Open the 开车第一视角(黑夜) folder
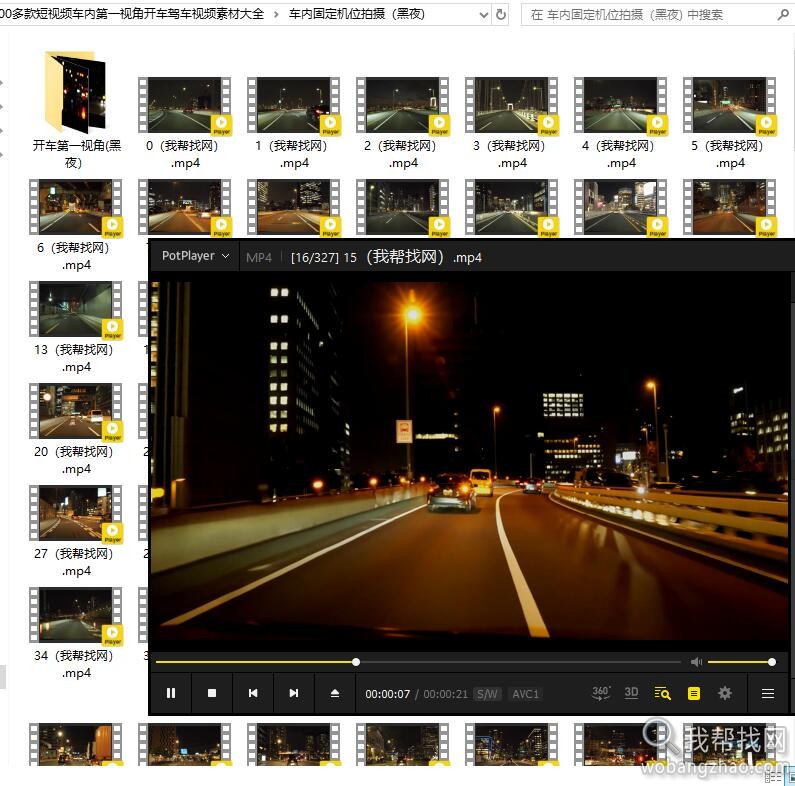The image size is (795, 786). tap(77, 110)
